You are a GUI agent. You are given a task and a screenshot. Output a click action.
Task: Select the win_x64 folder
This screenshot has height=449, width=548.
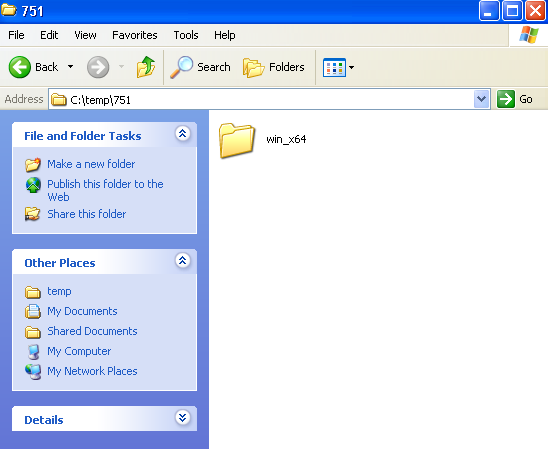pos(262,140)
